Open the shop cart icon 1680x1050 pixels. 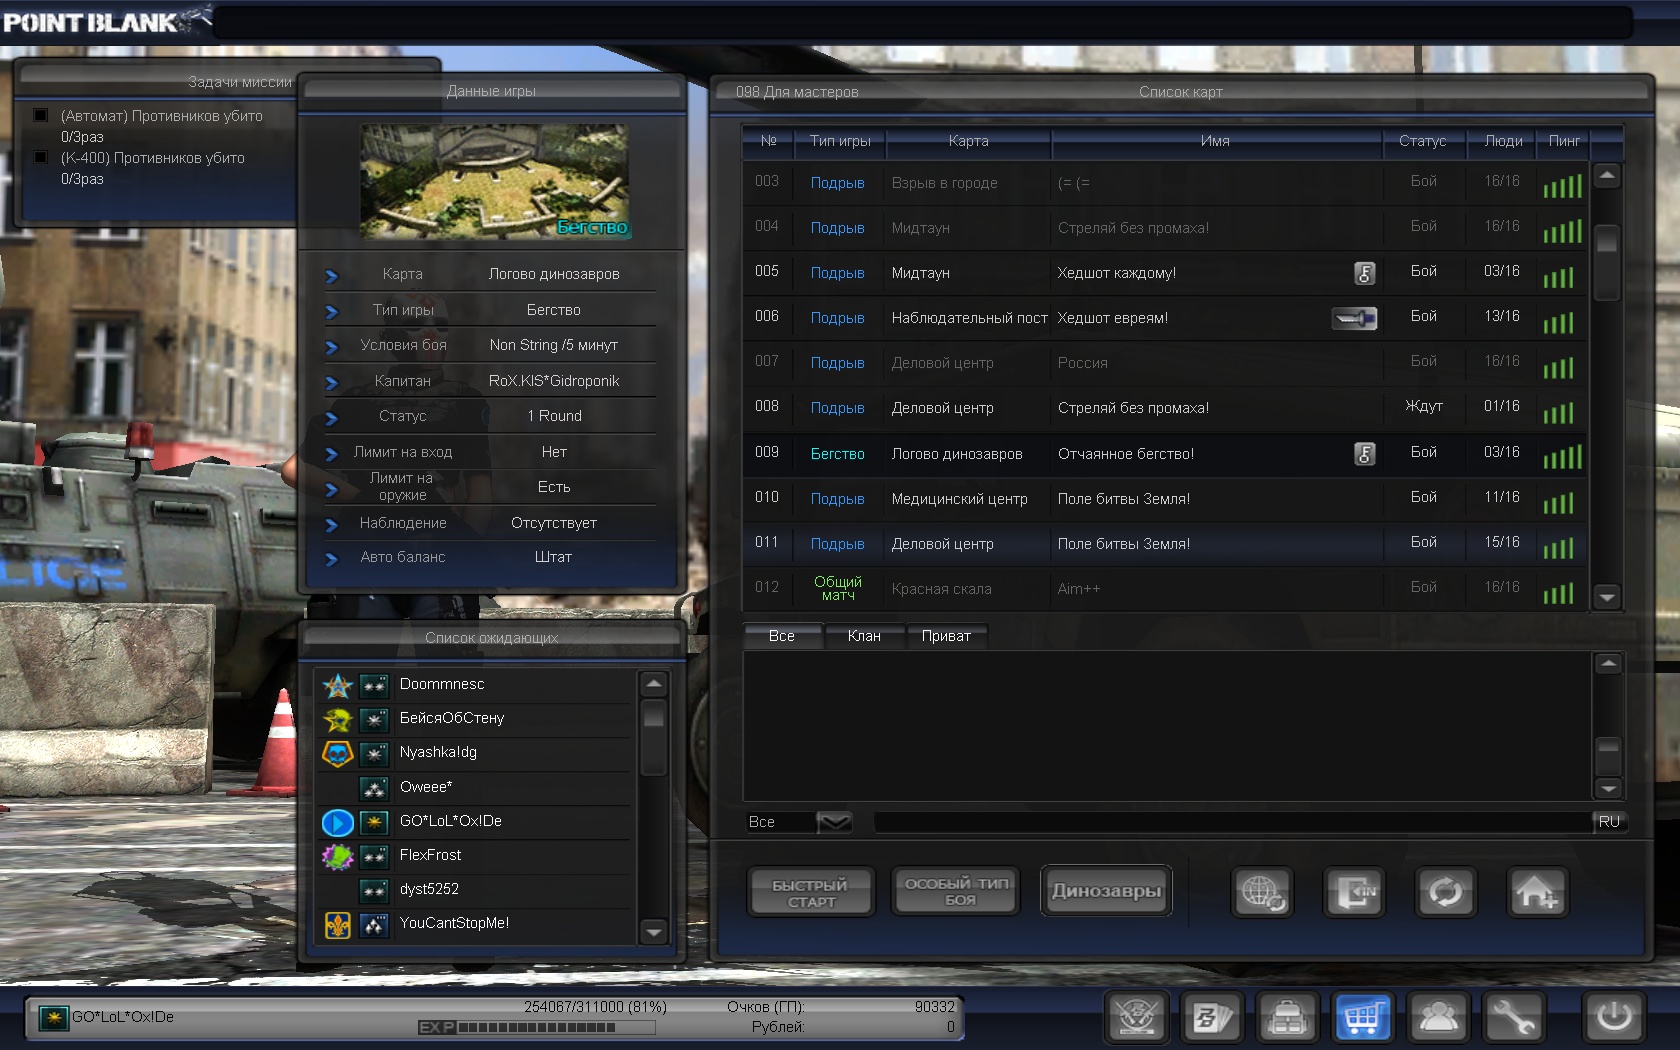tap(1362, 1018)
